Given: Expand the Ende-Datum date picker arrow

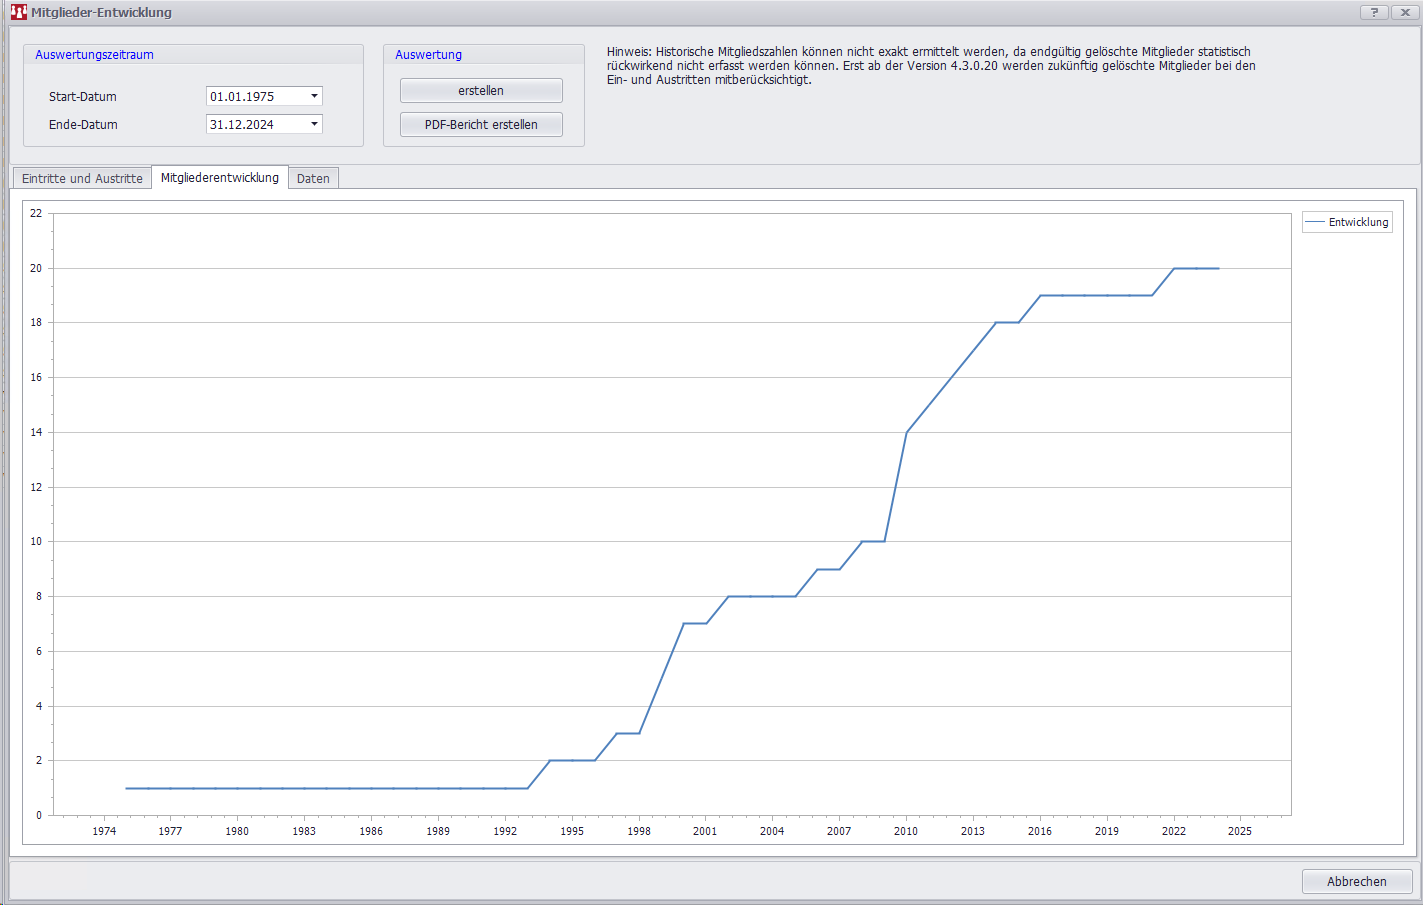Looking at the screenshot, I should [x=314, y=125].
